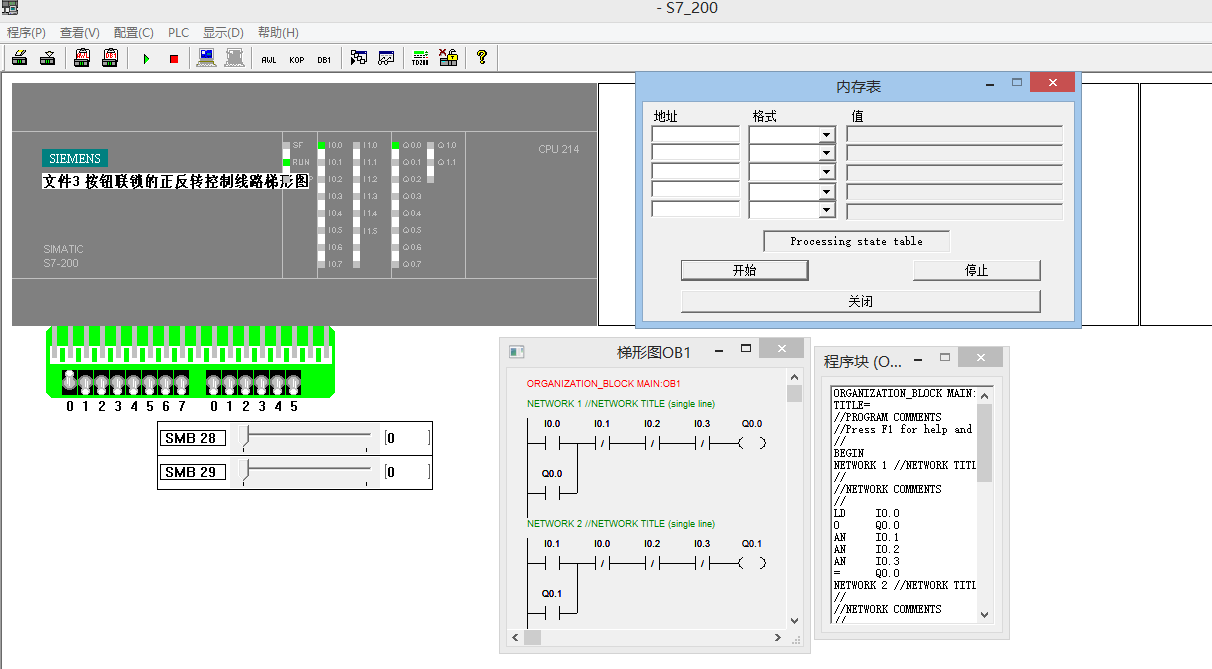Open the 配置(C) menu
Screen dimensions: 1212x669
click(x=134, y=33)
